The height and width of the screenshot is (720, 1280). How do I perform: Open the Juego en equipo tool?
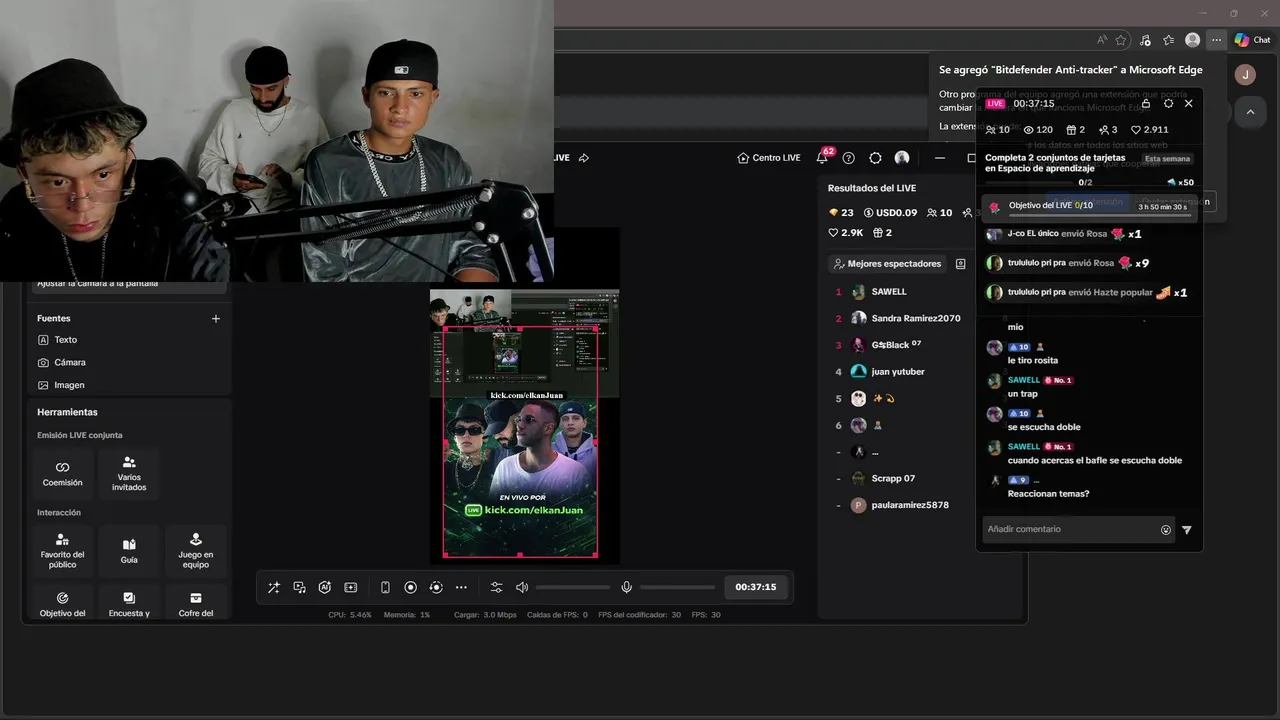(x=196, y=550)
